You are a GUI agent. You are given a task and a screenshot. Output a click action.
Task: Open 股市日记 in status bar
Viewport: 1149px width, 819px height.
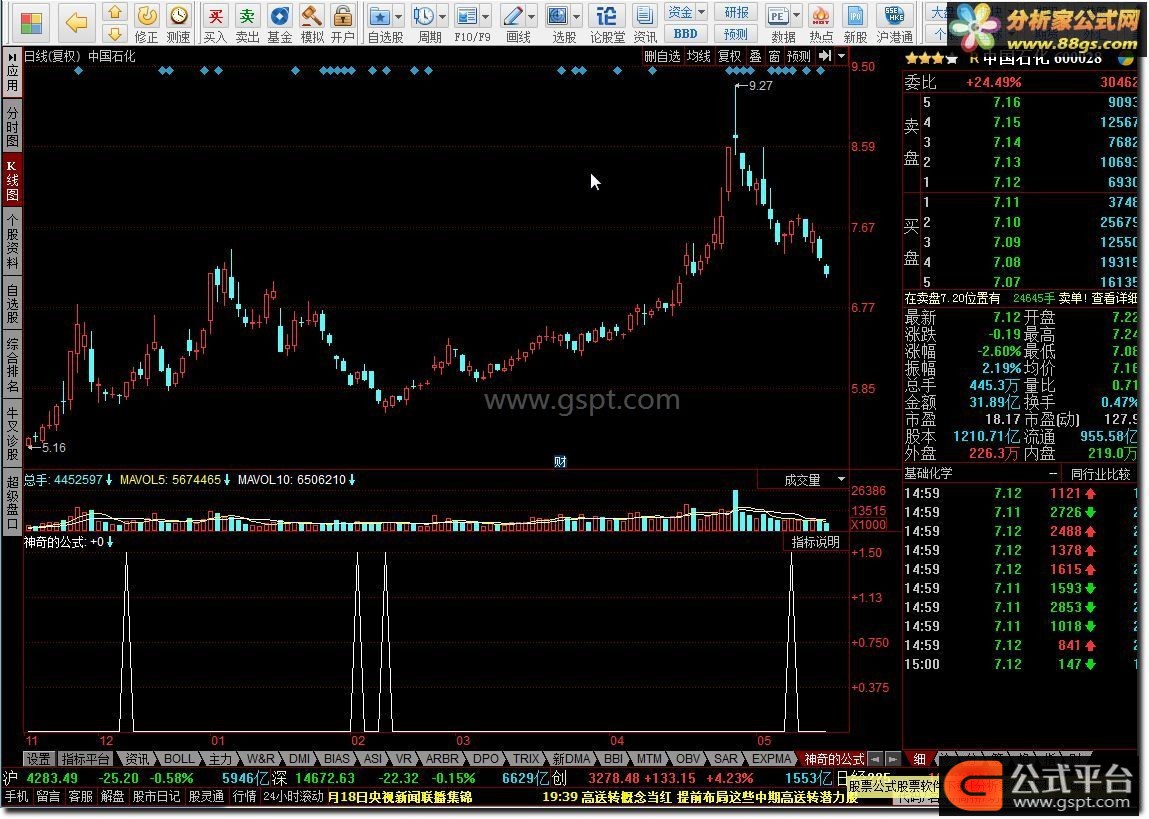click(x=156, y=796)
